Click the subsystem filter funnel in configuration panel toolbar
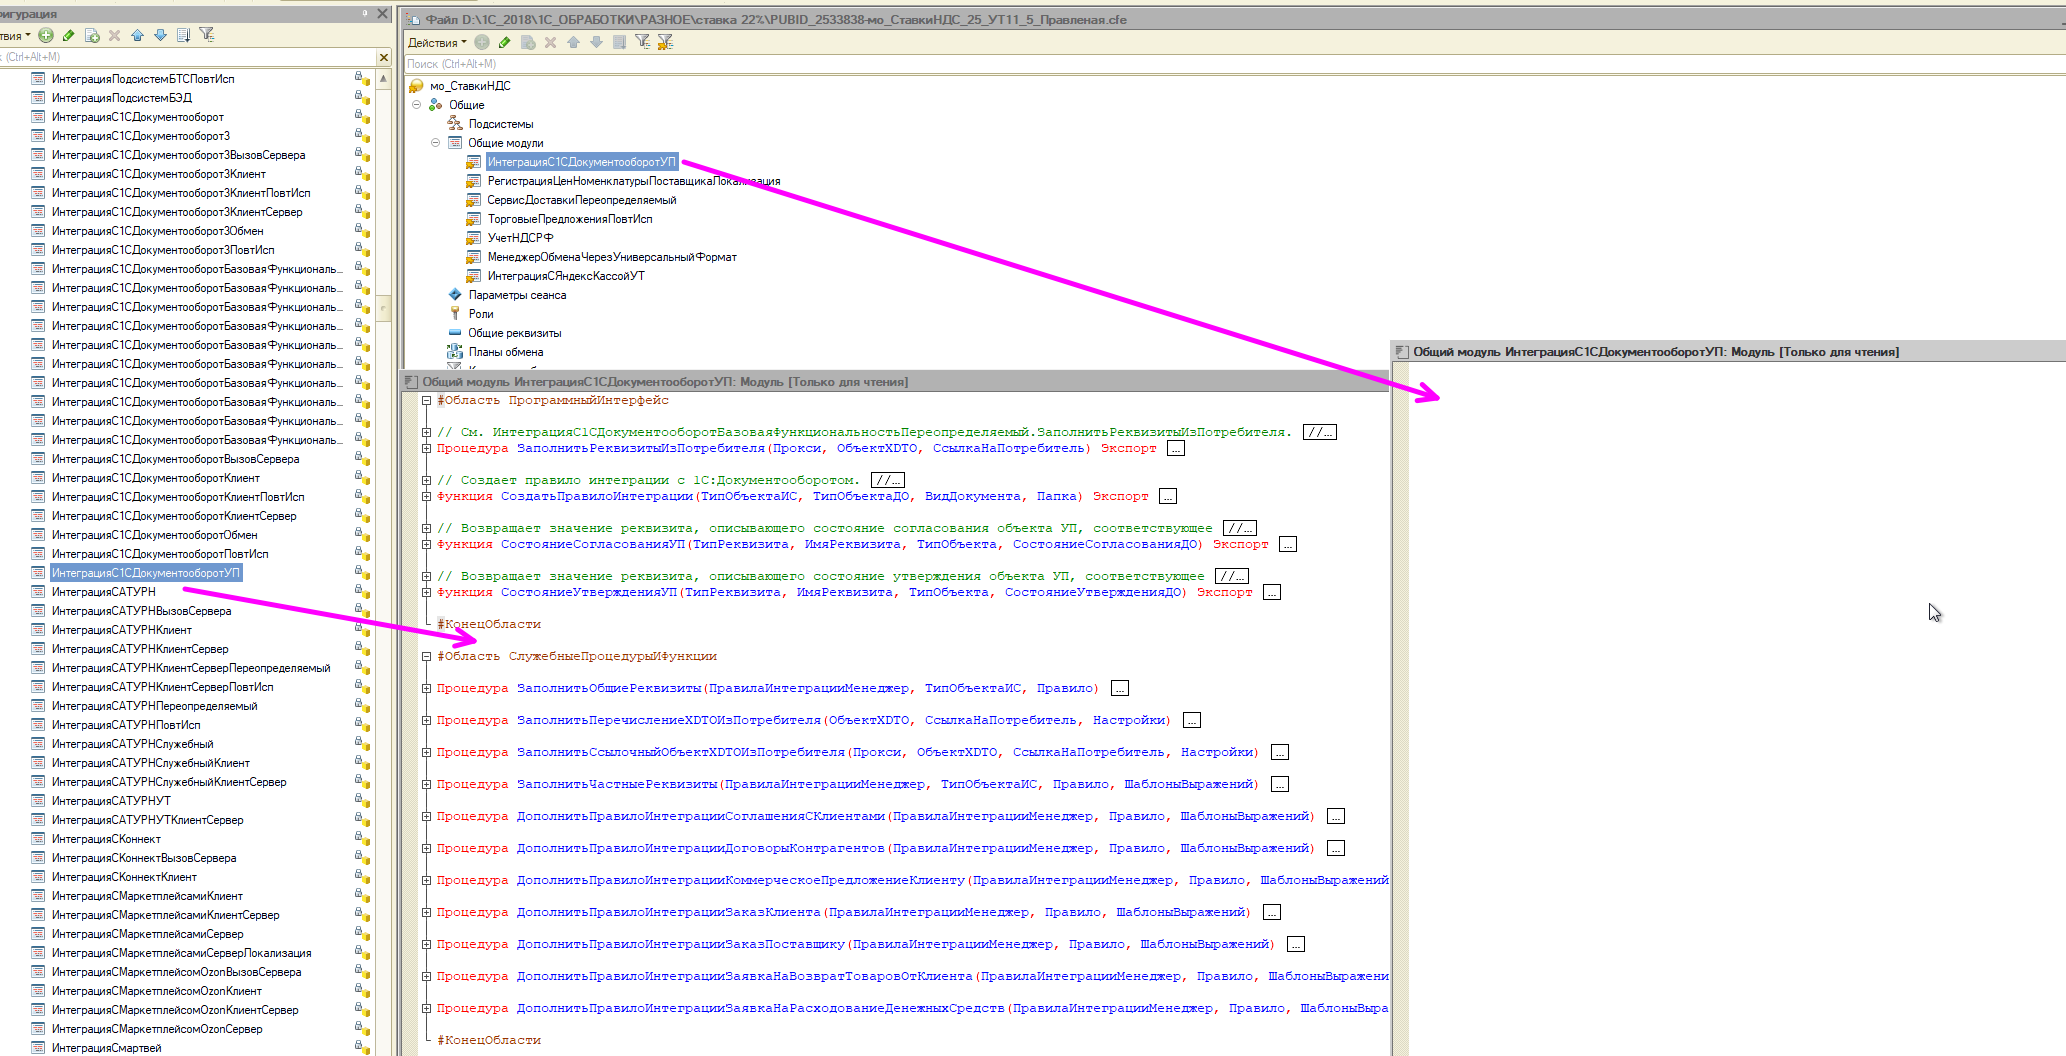 [207, 35]
